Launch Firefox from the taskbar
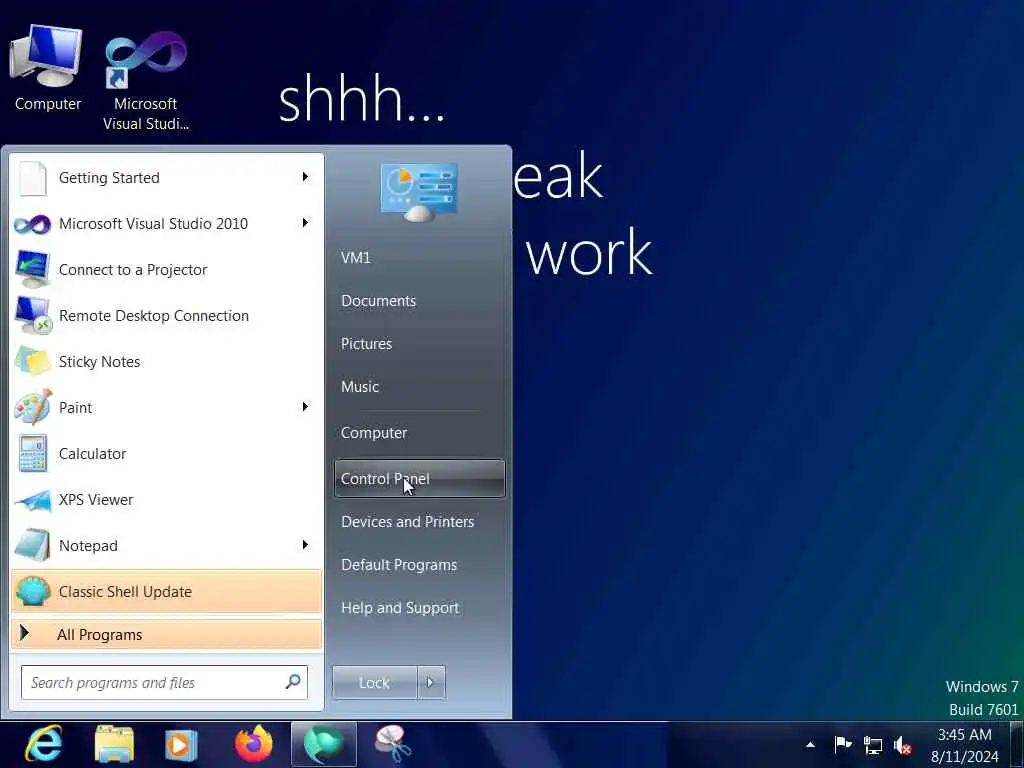 click(253, 744)
